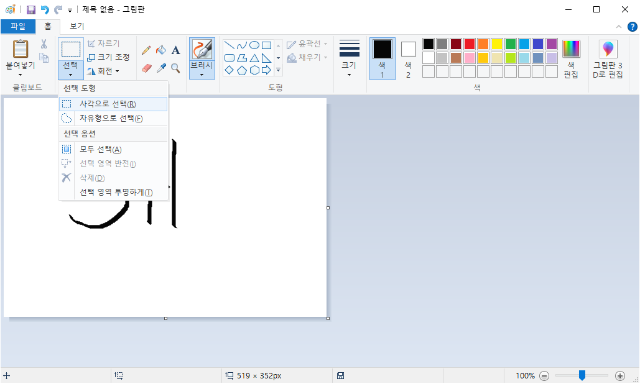
Task: Select the Magnifier tool
Action: point(176,68)
